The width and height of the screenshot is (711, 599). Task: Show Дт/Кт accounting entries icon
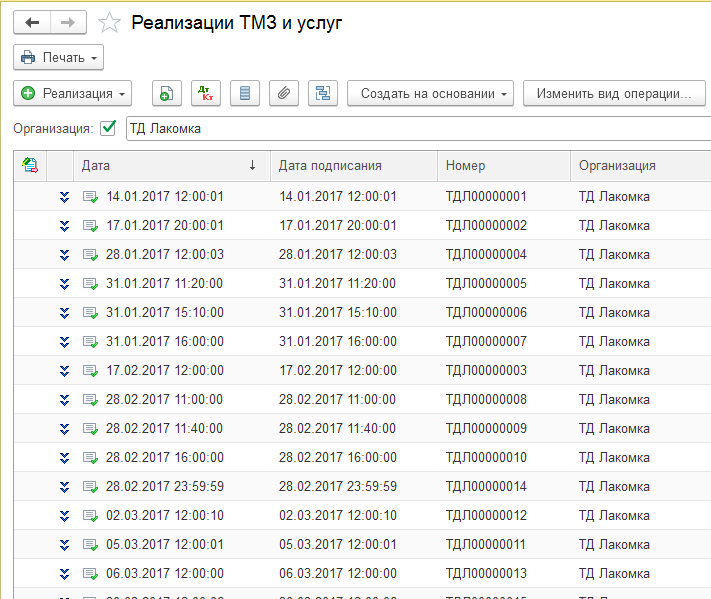pyautogui.click(x=205, y=94)
